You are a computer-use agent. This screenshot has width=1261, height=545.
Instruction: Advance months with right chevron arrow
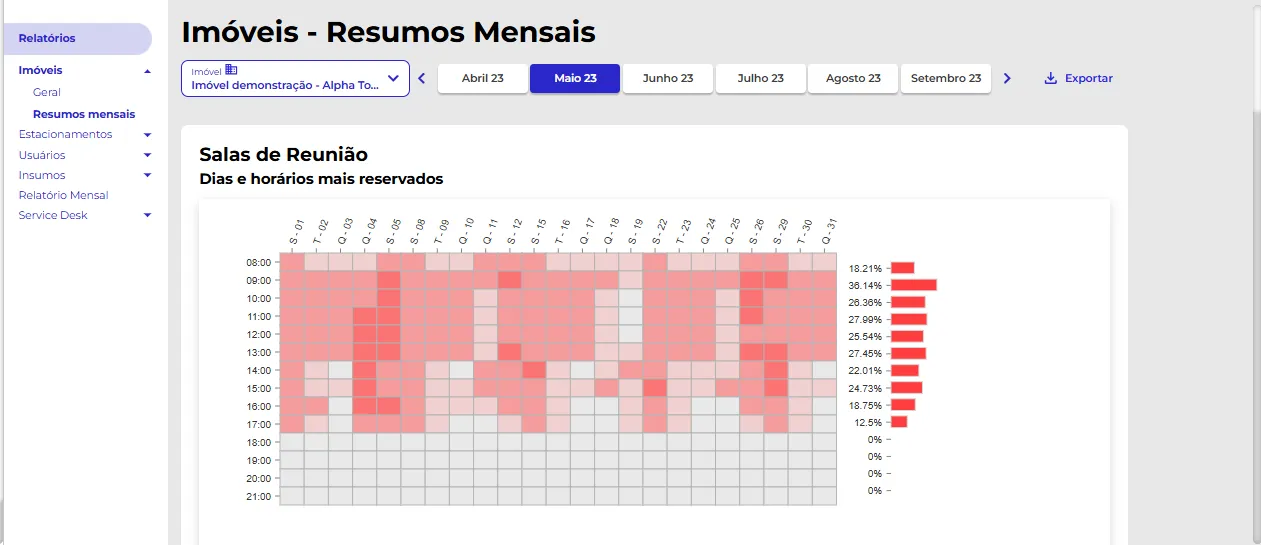coord(1007,78)
